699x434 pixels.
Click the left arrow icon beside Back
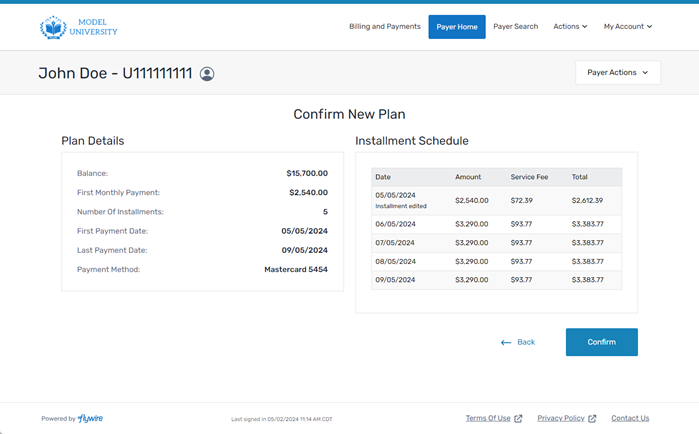point(506,343)
